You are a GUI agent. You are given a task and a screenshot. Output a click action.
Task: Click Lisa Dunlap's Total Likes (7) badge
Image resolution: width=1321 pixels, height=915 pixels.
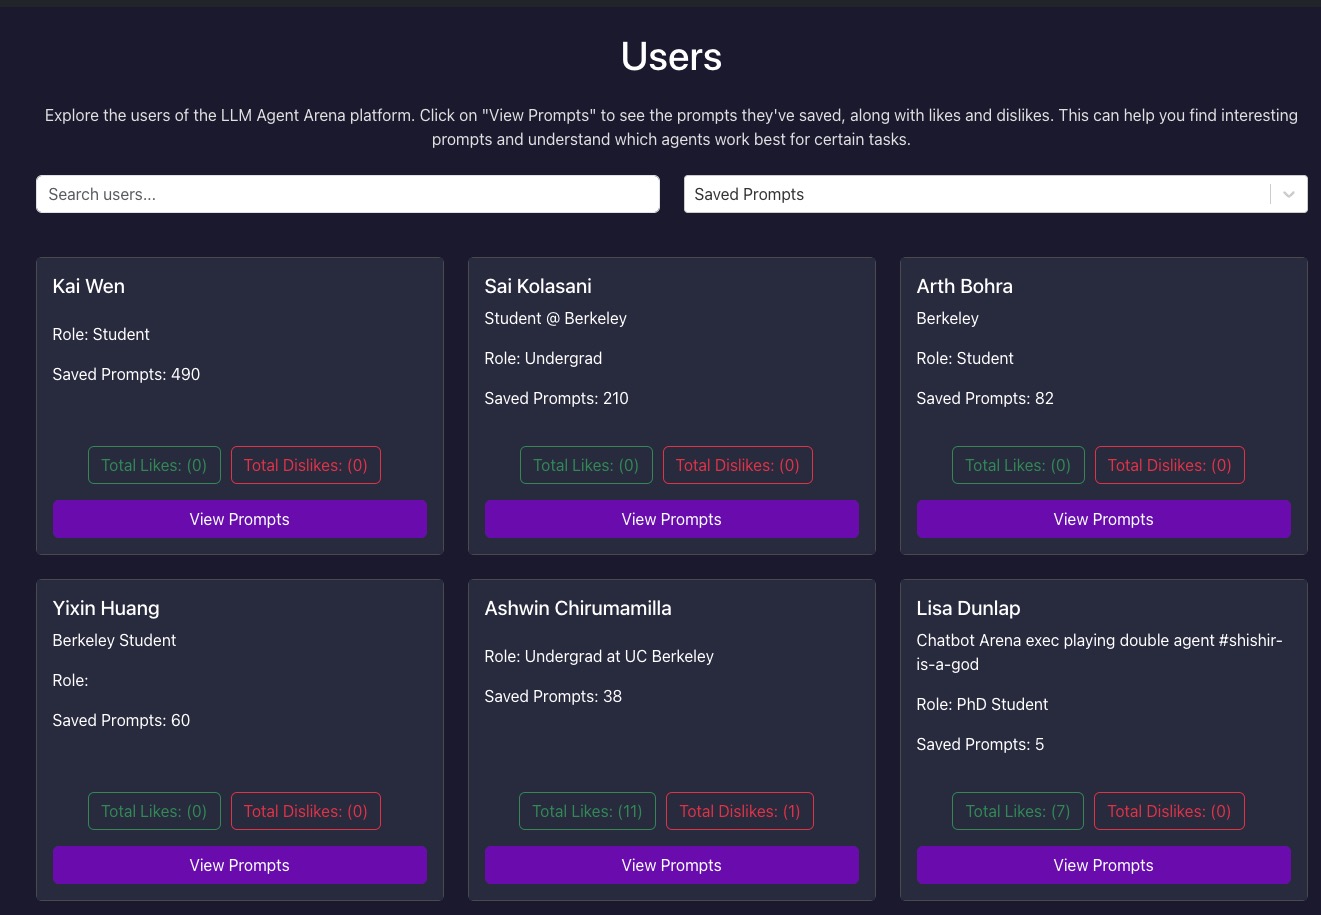(1017, 811)
